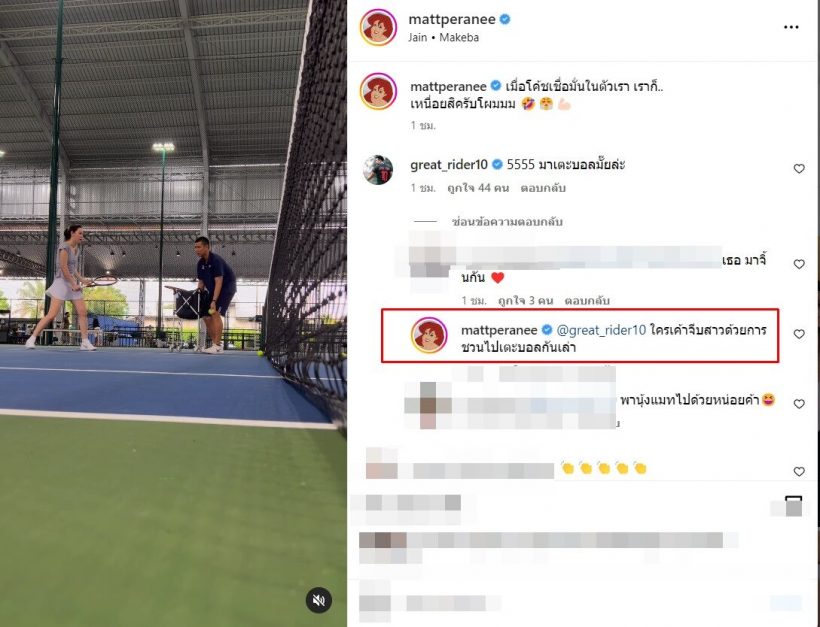The height and width of the screenshot is (627, 820).
Task: Open the three-dot more options menu
Action: 791,27
